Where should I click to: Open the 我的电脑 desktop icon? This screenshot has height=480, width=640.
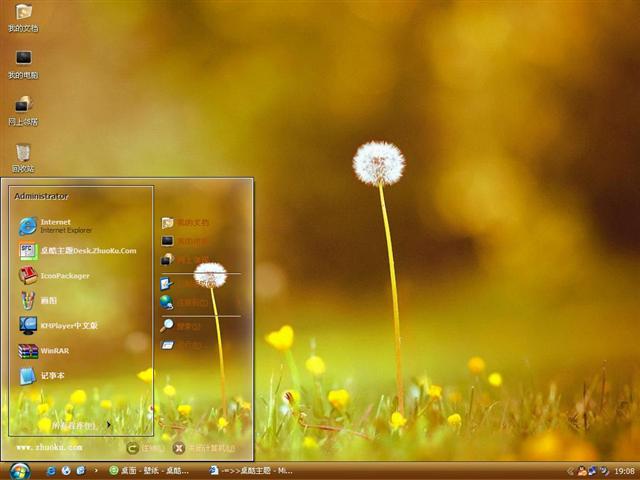[x=23, y=64]
